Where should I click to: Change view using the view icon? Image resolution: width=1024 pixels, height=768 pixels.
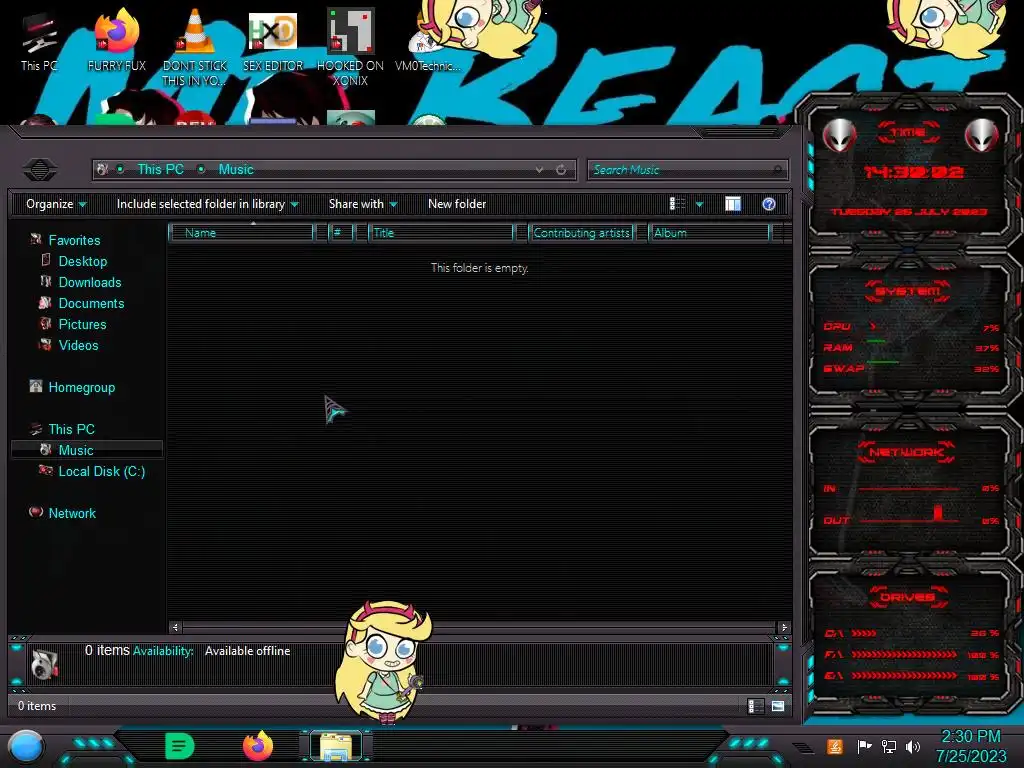click(x=677, y=204)
